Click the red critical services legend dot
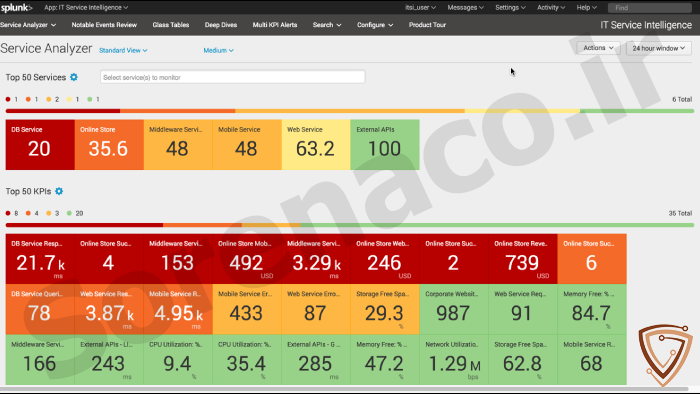700x394 pixels. (8, 99)
